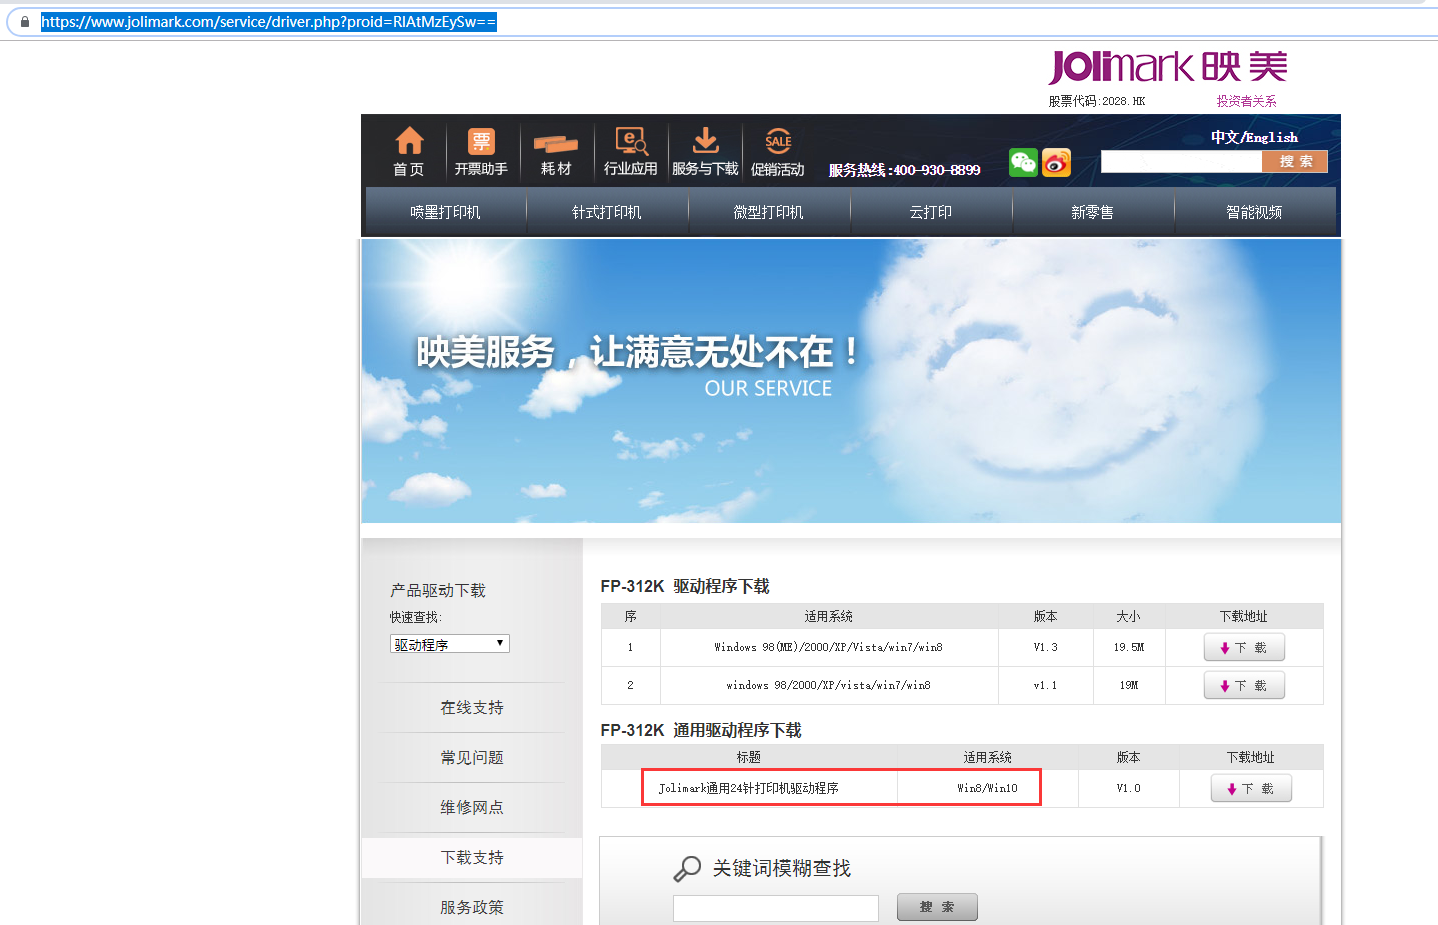Click the 股票代码:2028.HK text
The width and height of the screenshot is (1438, 925).
coord(1097,101)
